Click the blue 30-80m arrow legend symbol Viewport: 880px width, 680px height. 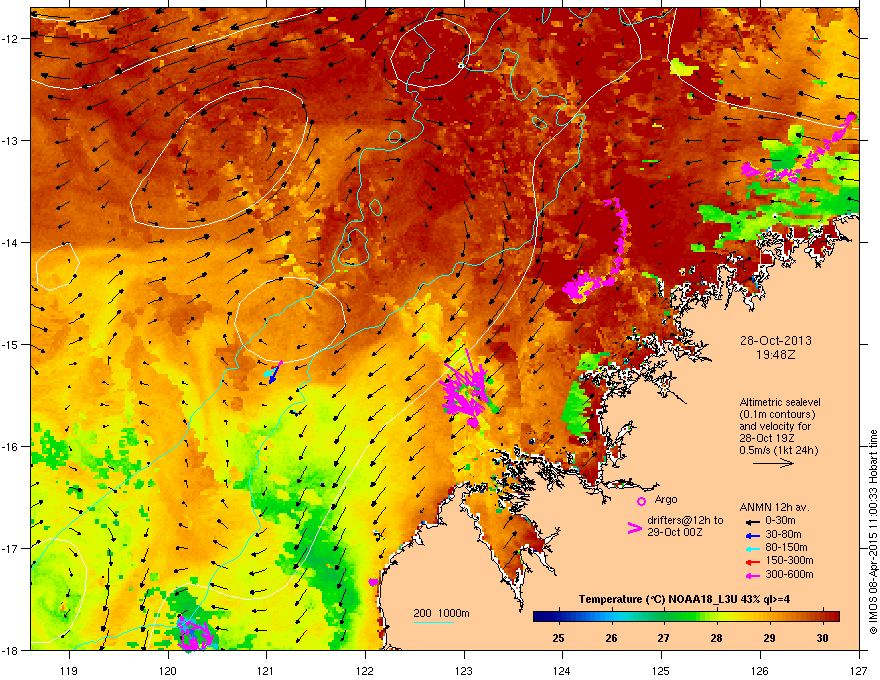pyautogui.click(x=752, y=536)
